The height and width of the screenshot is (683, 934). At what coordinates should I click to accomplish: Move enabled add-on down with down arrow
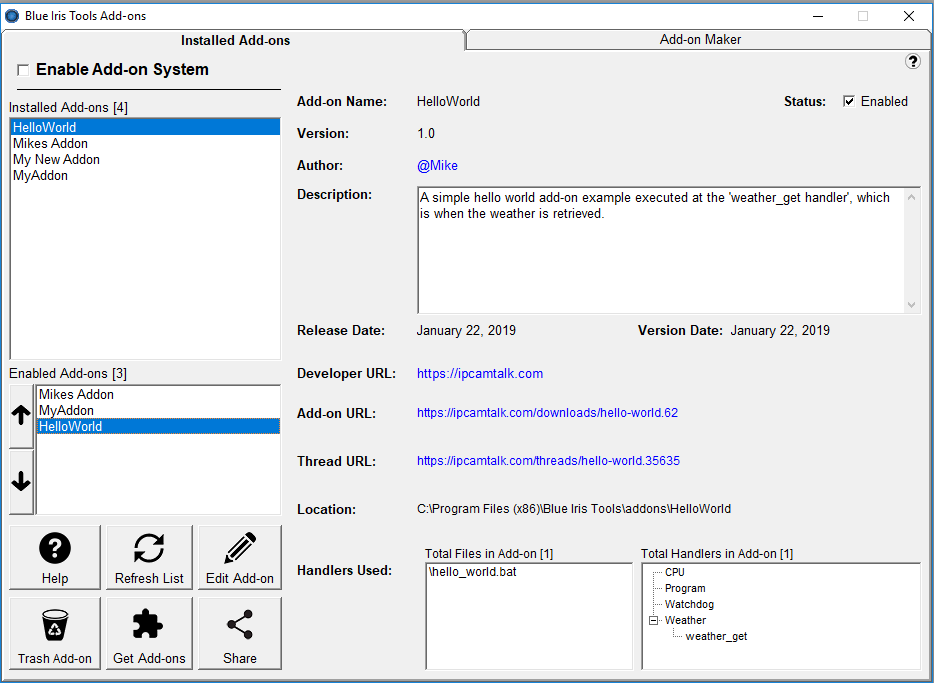(x=21, y=482)
